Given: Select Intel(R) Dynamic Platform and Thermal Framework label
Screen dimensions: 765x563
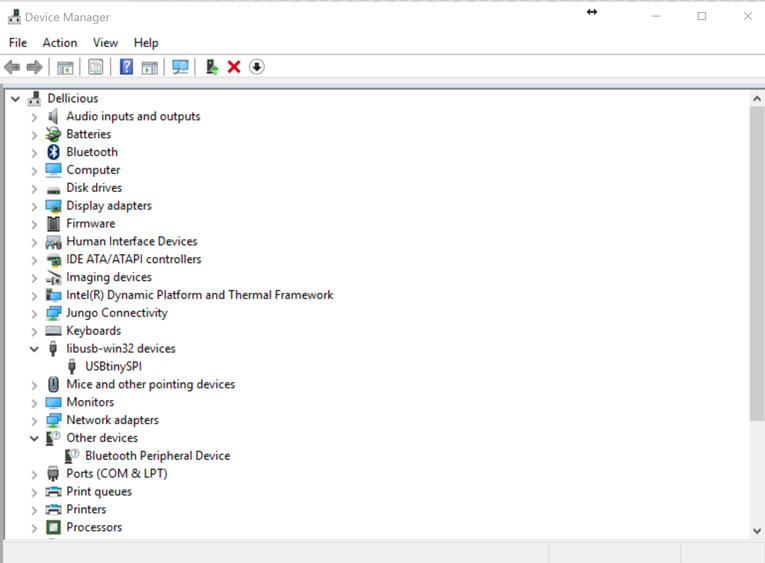Looking at the screenshot, I should click(200, 295).
